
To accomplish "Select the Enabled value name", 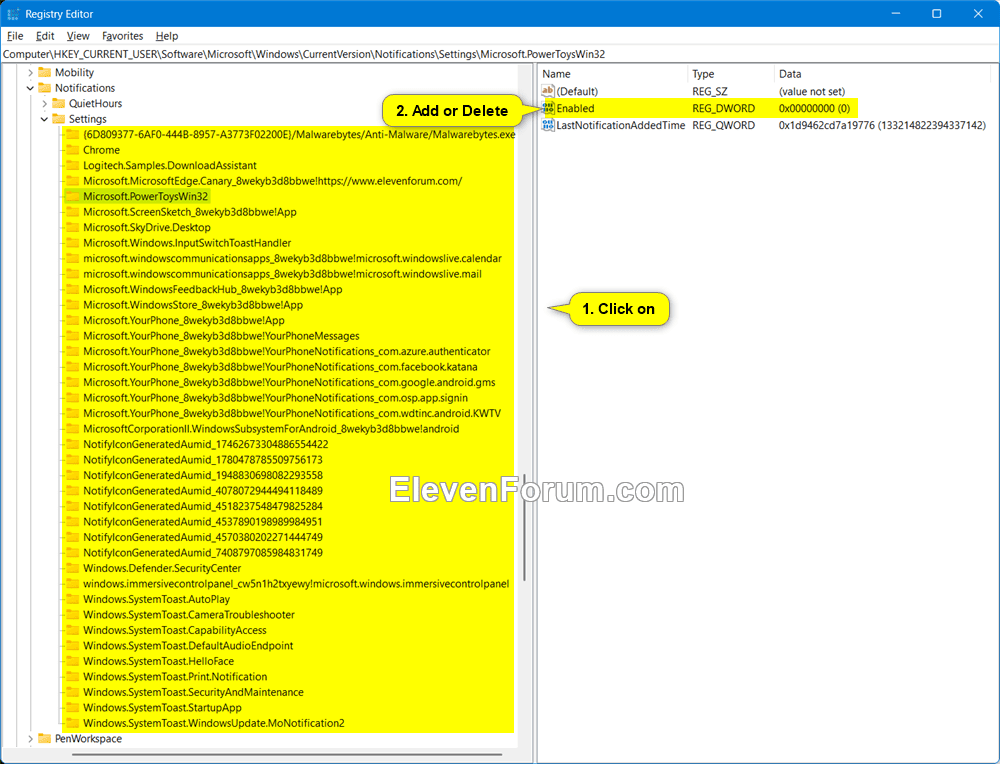I will [x=575, y=108].
